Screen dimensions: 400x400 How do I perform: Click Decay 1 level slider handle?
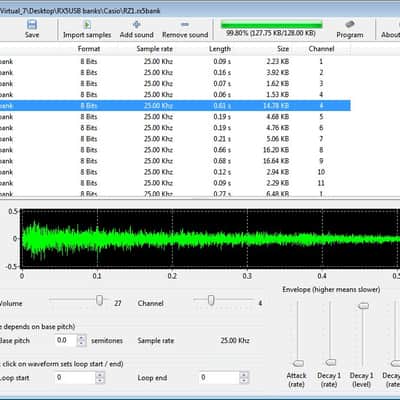pyautogui.click(x=363, y=306)
